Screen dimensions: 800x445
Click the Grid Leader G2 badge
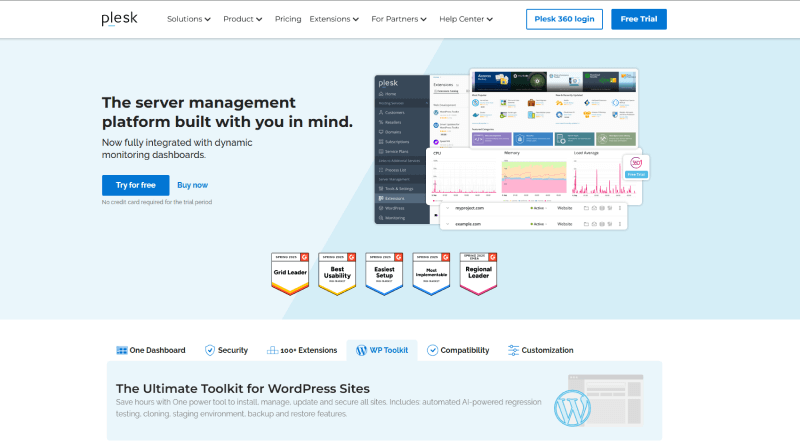pos(290,273)
